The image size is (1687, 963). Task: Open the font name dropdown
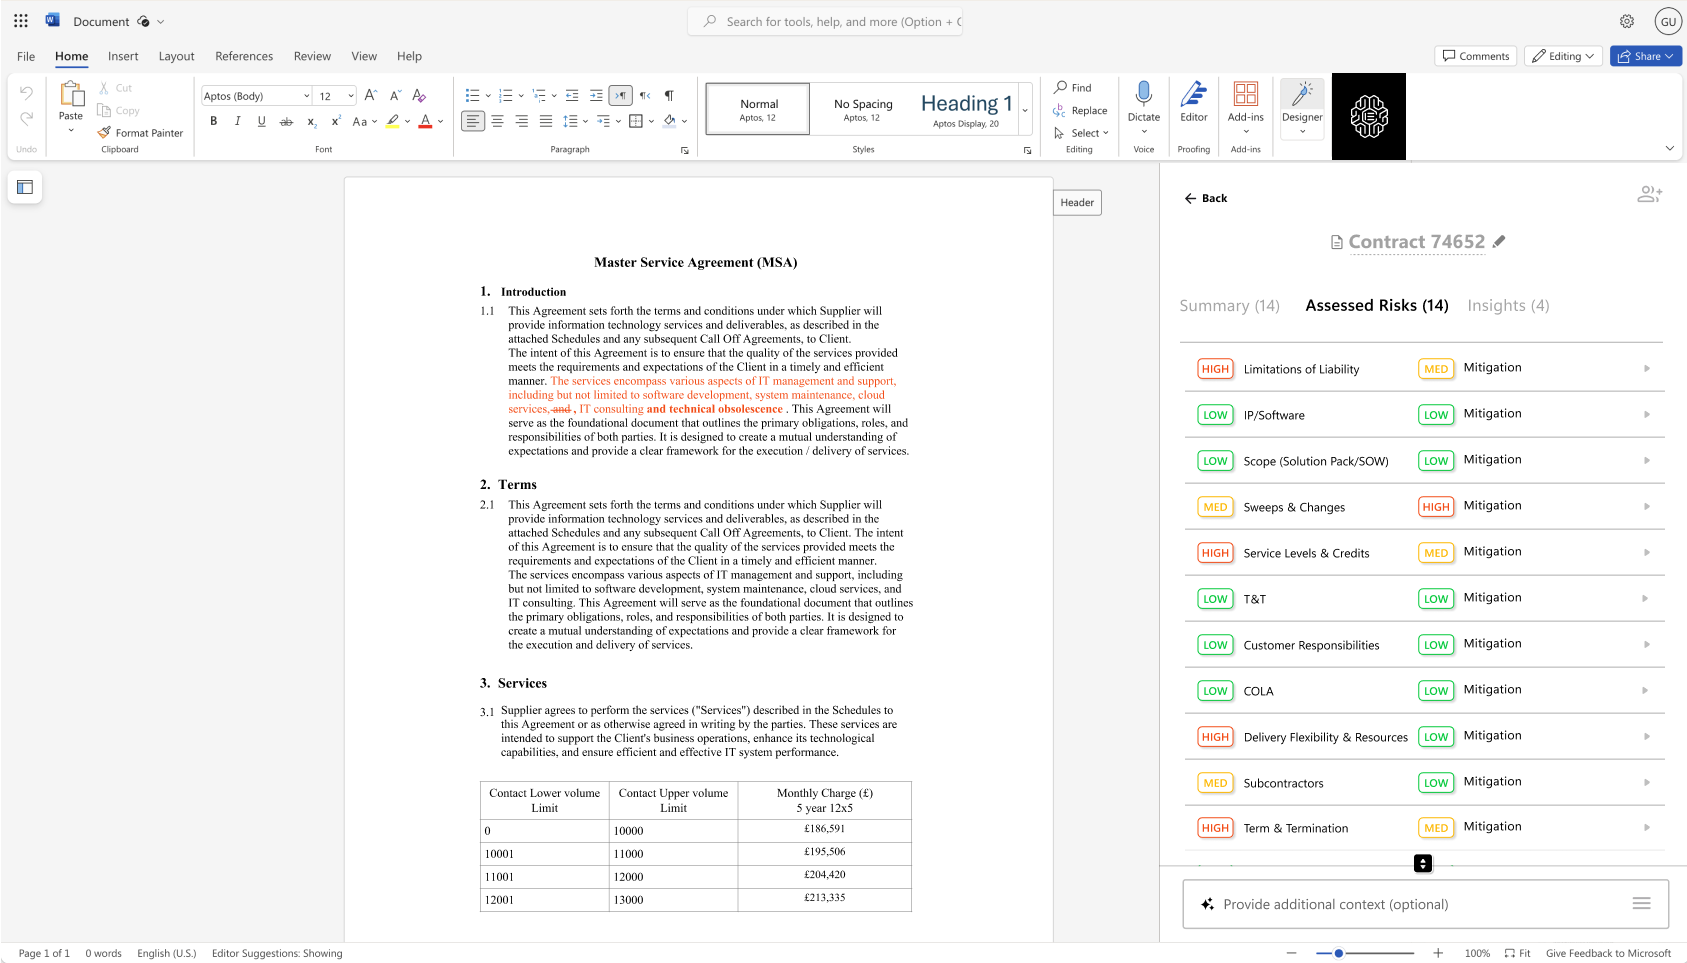[306, 96]
